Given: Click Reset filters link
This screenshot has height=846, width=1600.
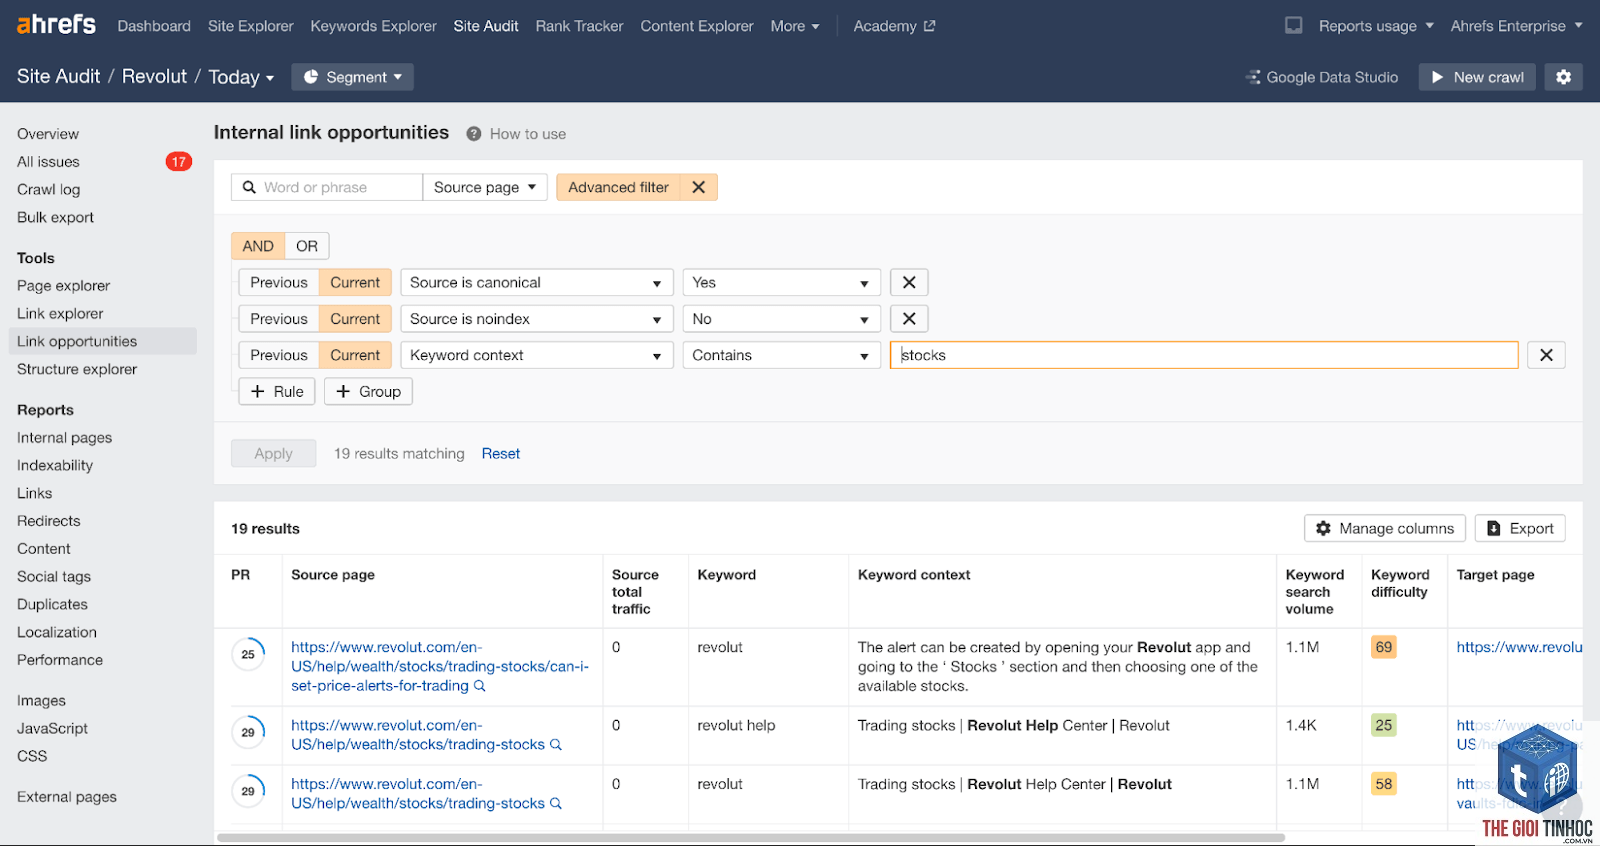Looking at the screenshot, I should pyautogui.click(x=501, y=453).
